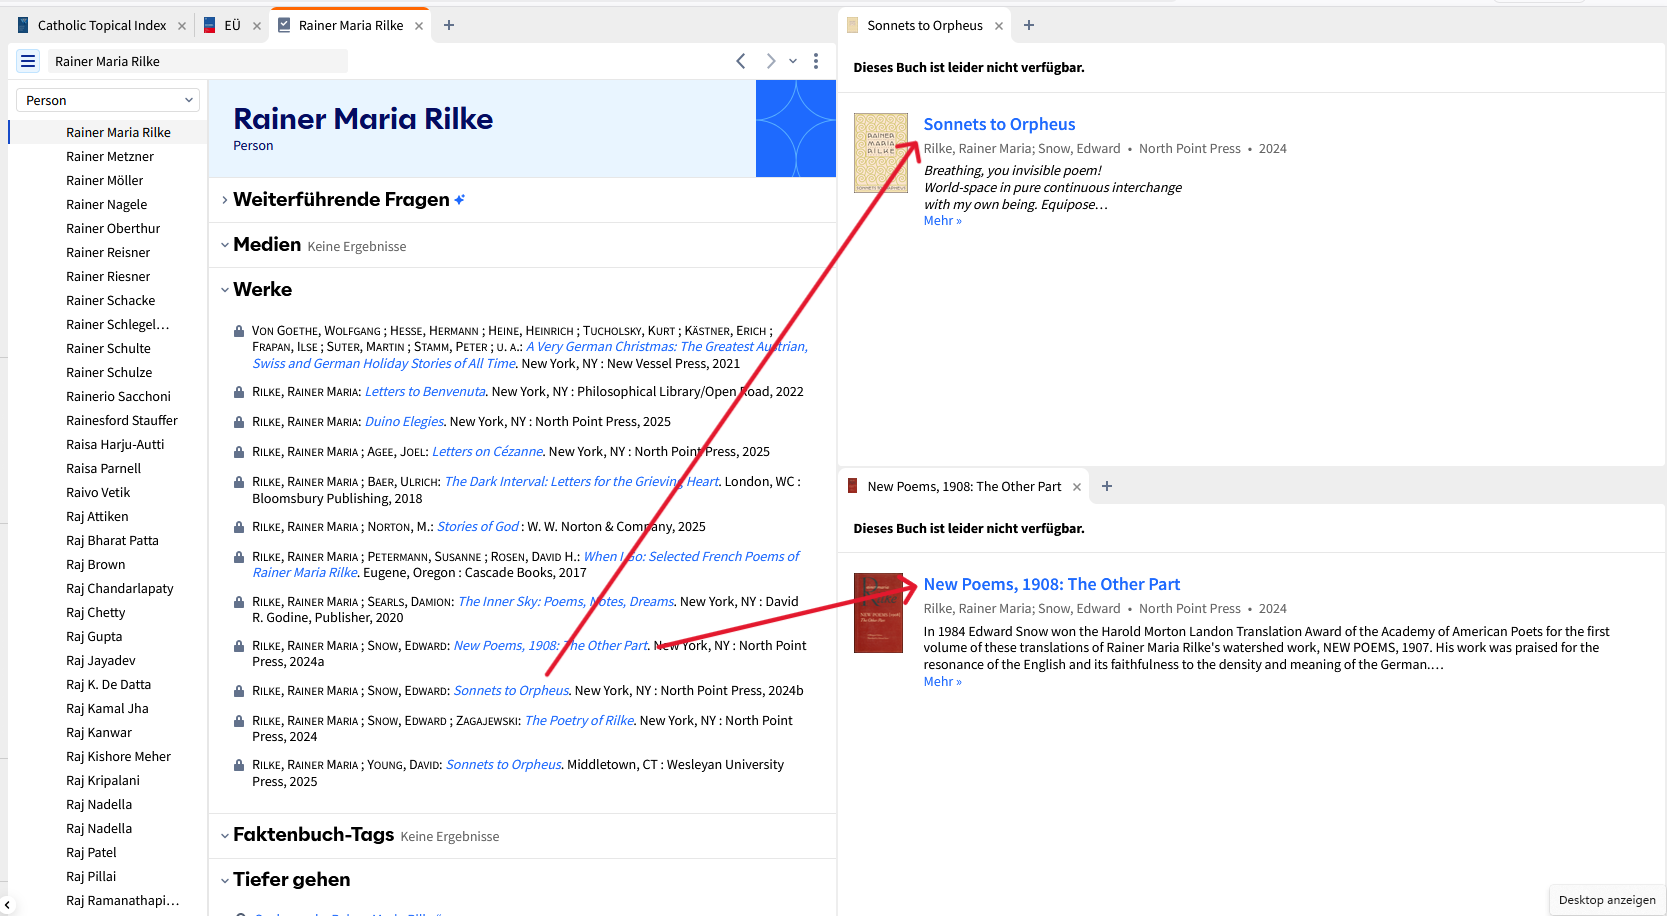Open "Mehr »" under Sonnets to Orpheus

tap(942, 220)
